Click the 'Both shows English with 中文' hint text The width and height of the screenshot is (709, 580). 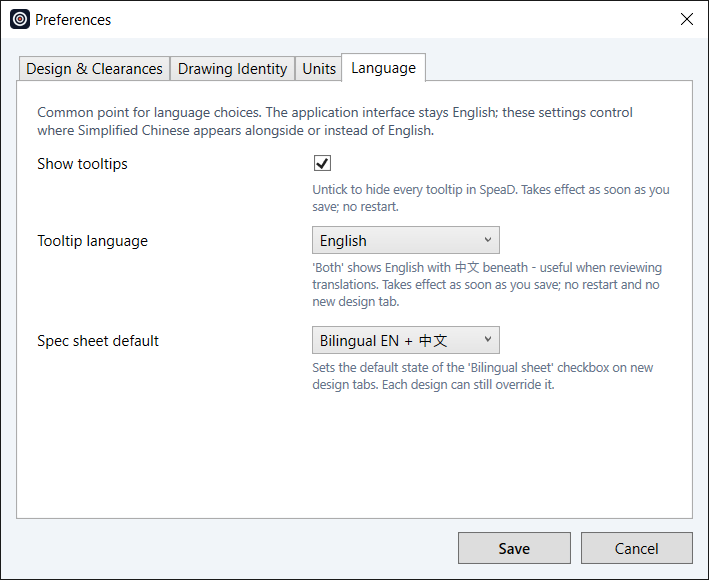click(x=487, y=284)
